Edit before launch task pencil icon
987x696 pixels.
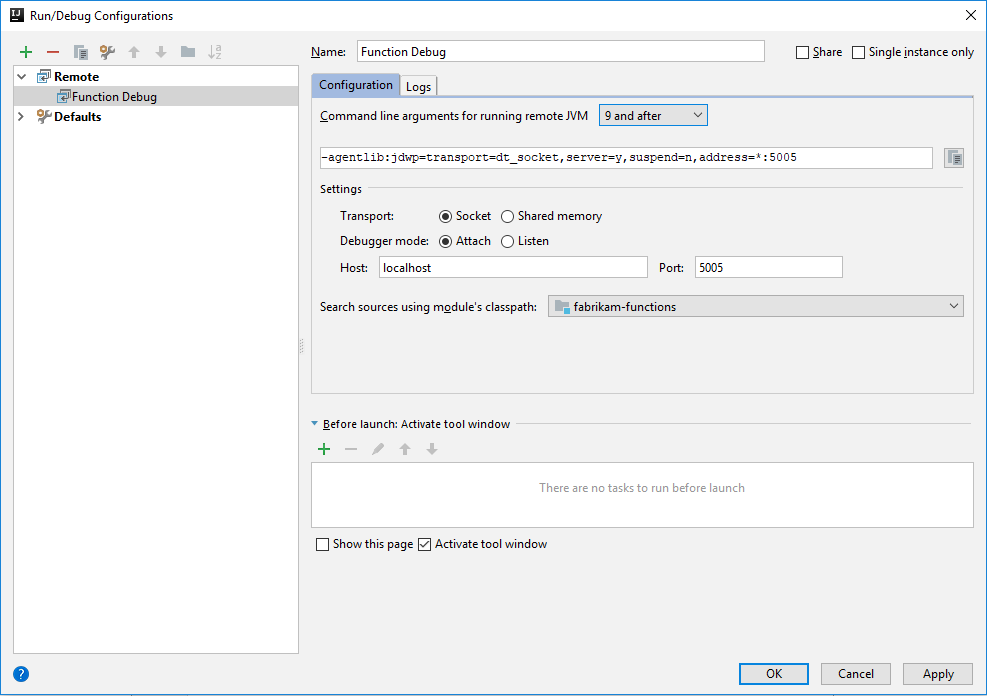click(378, 449)
